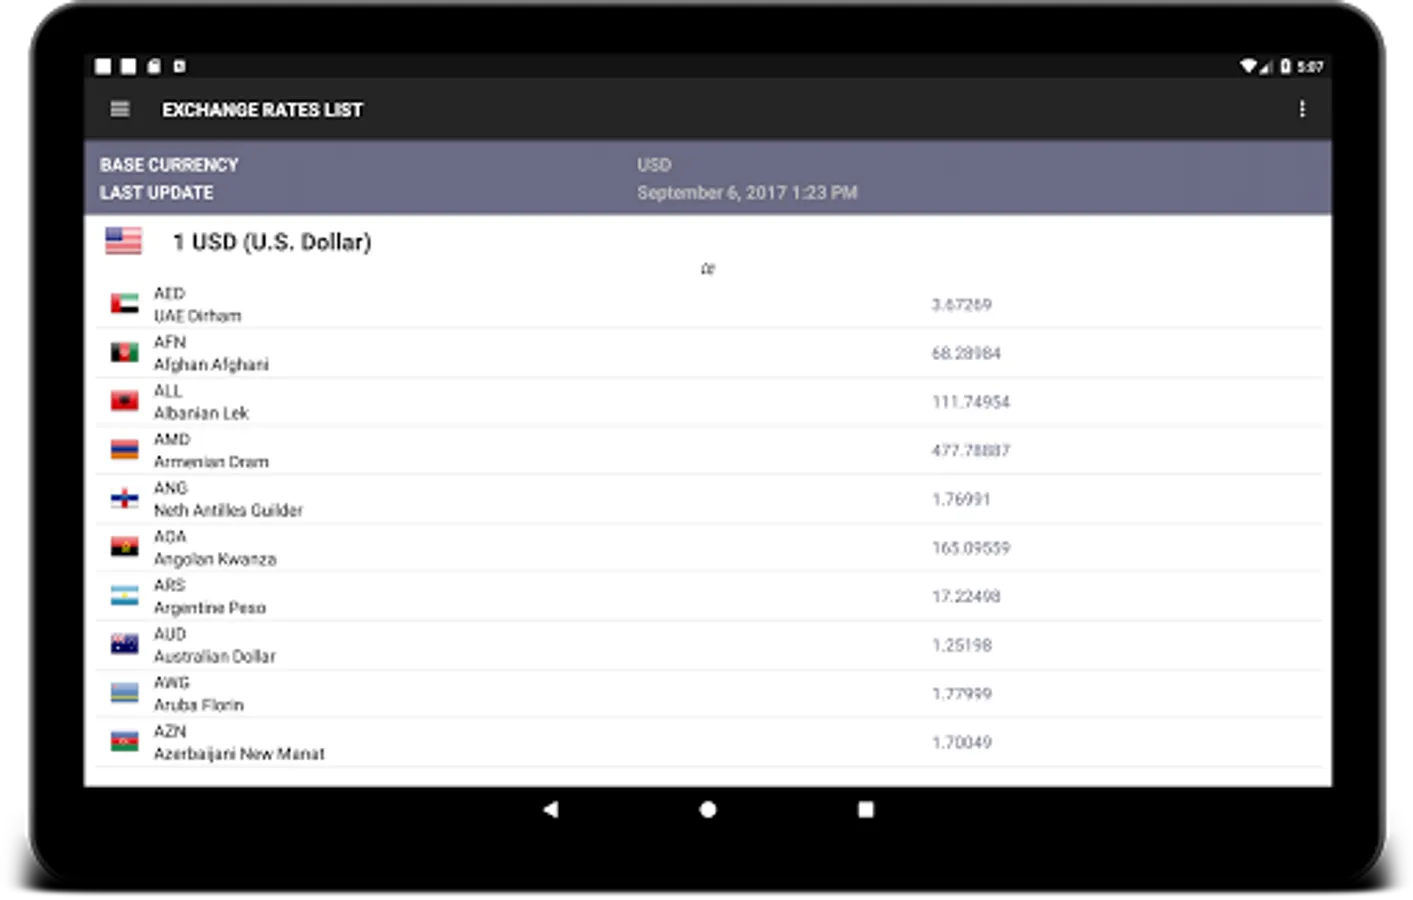Select the Armenian Dram currency row
Viewport: 1413px width, 900px height.
pyautogui.click(x=708, y=450)
